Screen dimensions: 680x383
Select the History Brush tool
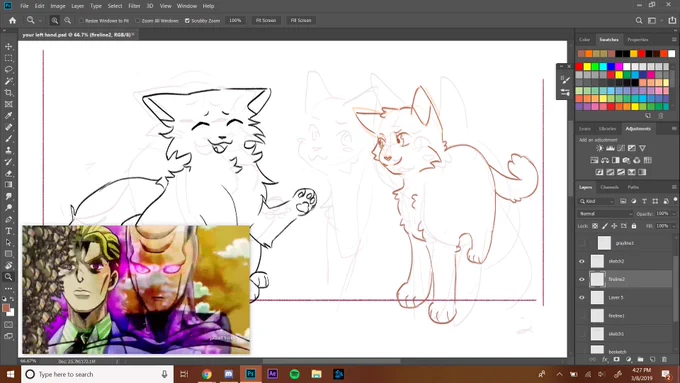pos(8,162)
